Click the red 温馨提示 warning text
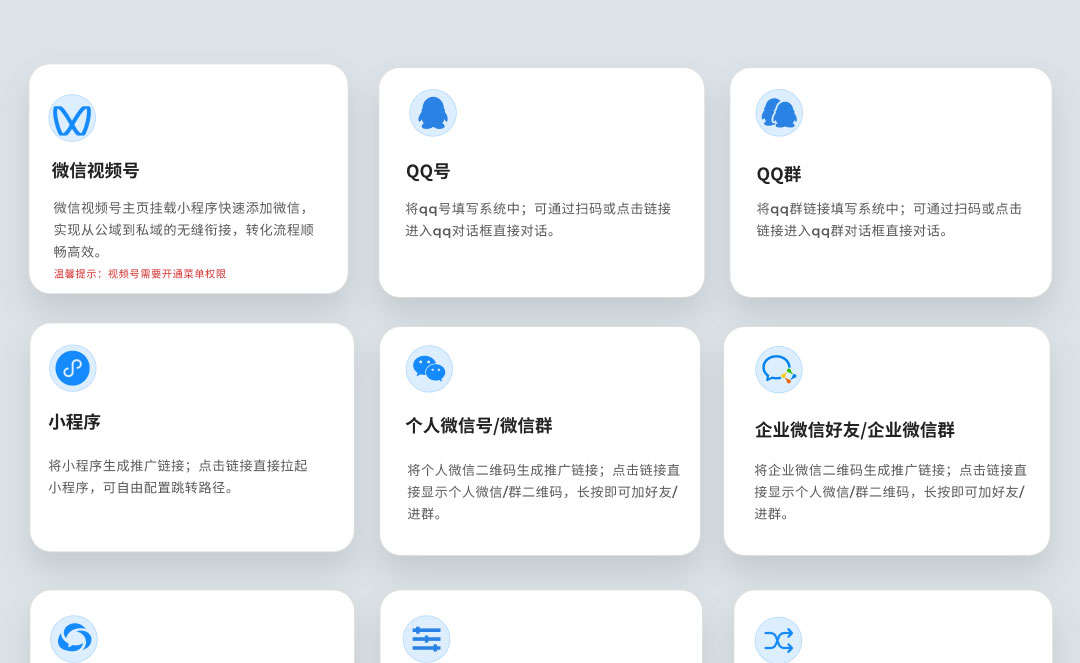 pyautogui.click(x=140, y=274)
